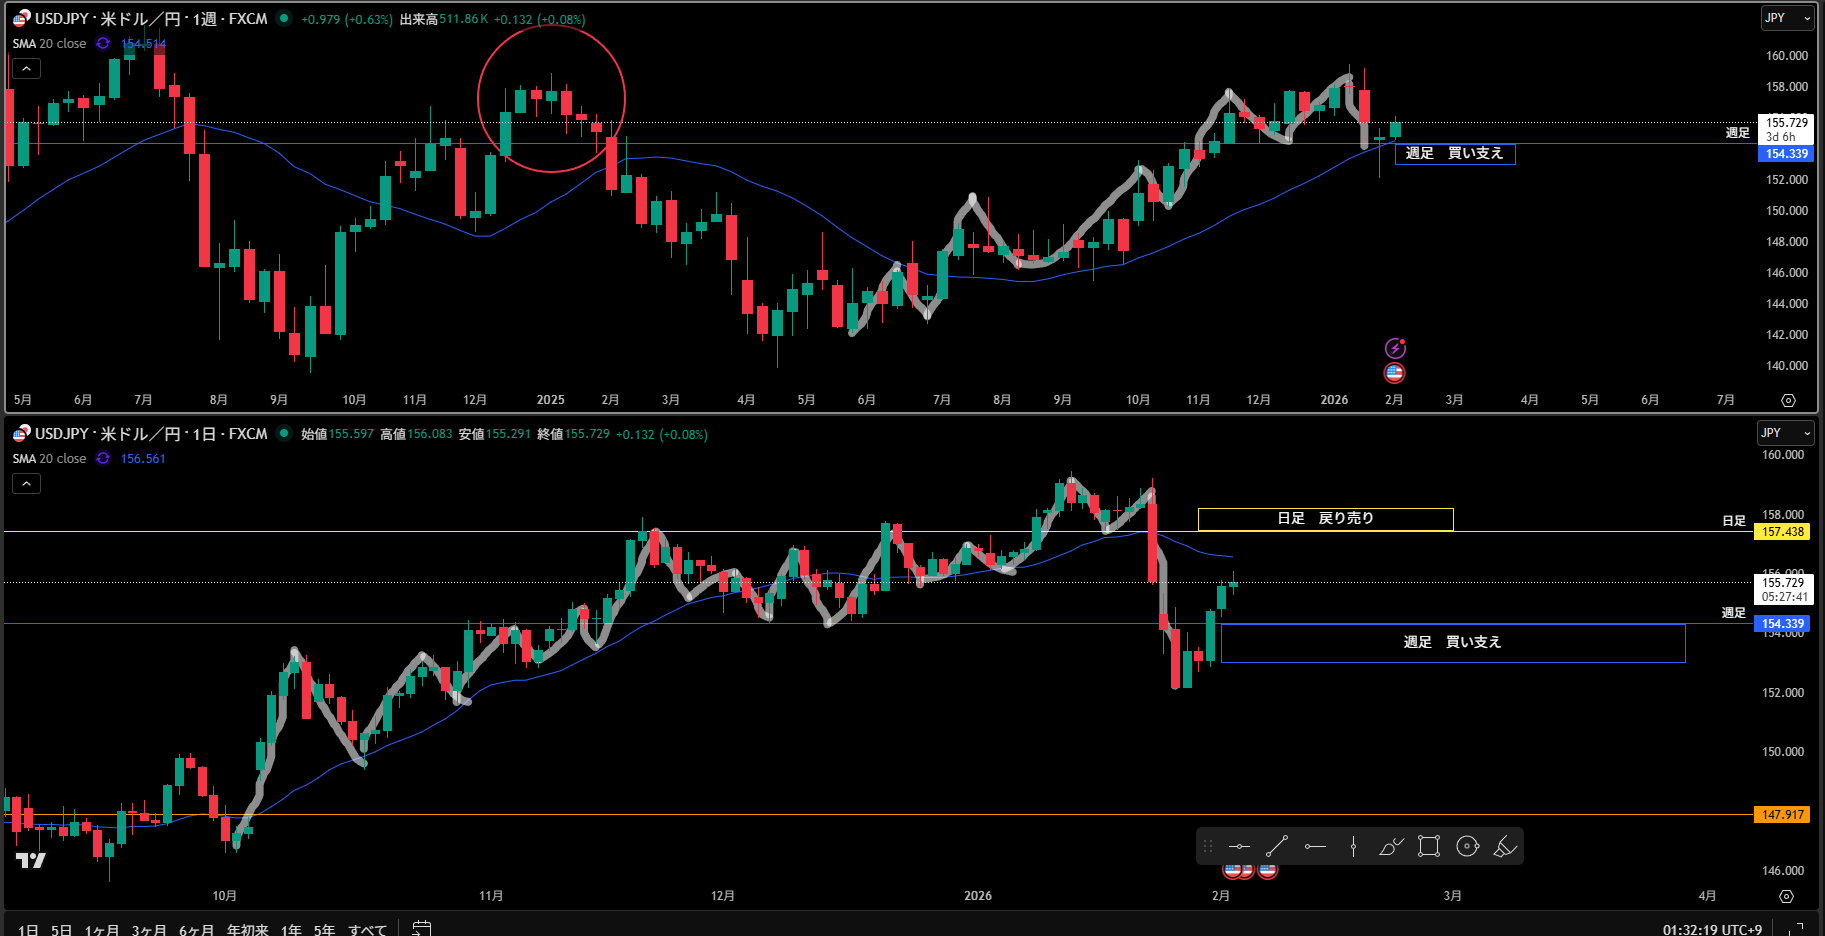The width and height of the screenshot is (1825, 936).
Task: Select the horizontal line drawing tool
Action: [x=1239, y=847]
